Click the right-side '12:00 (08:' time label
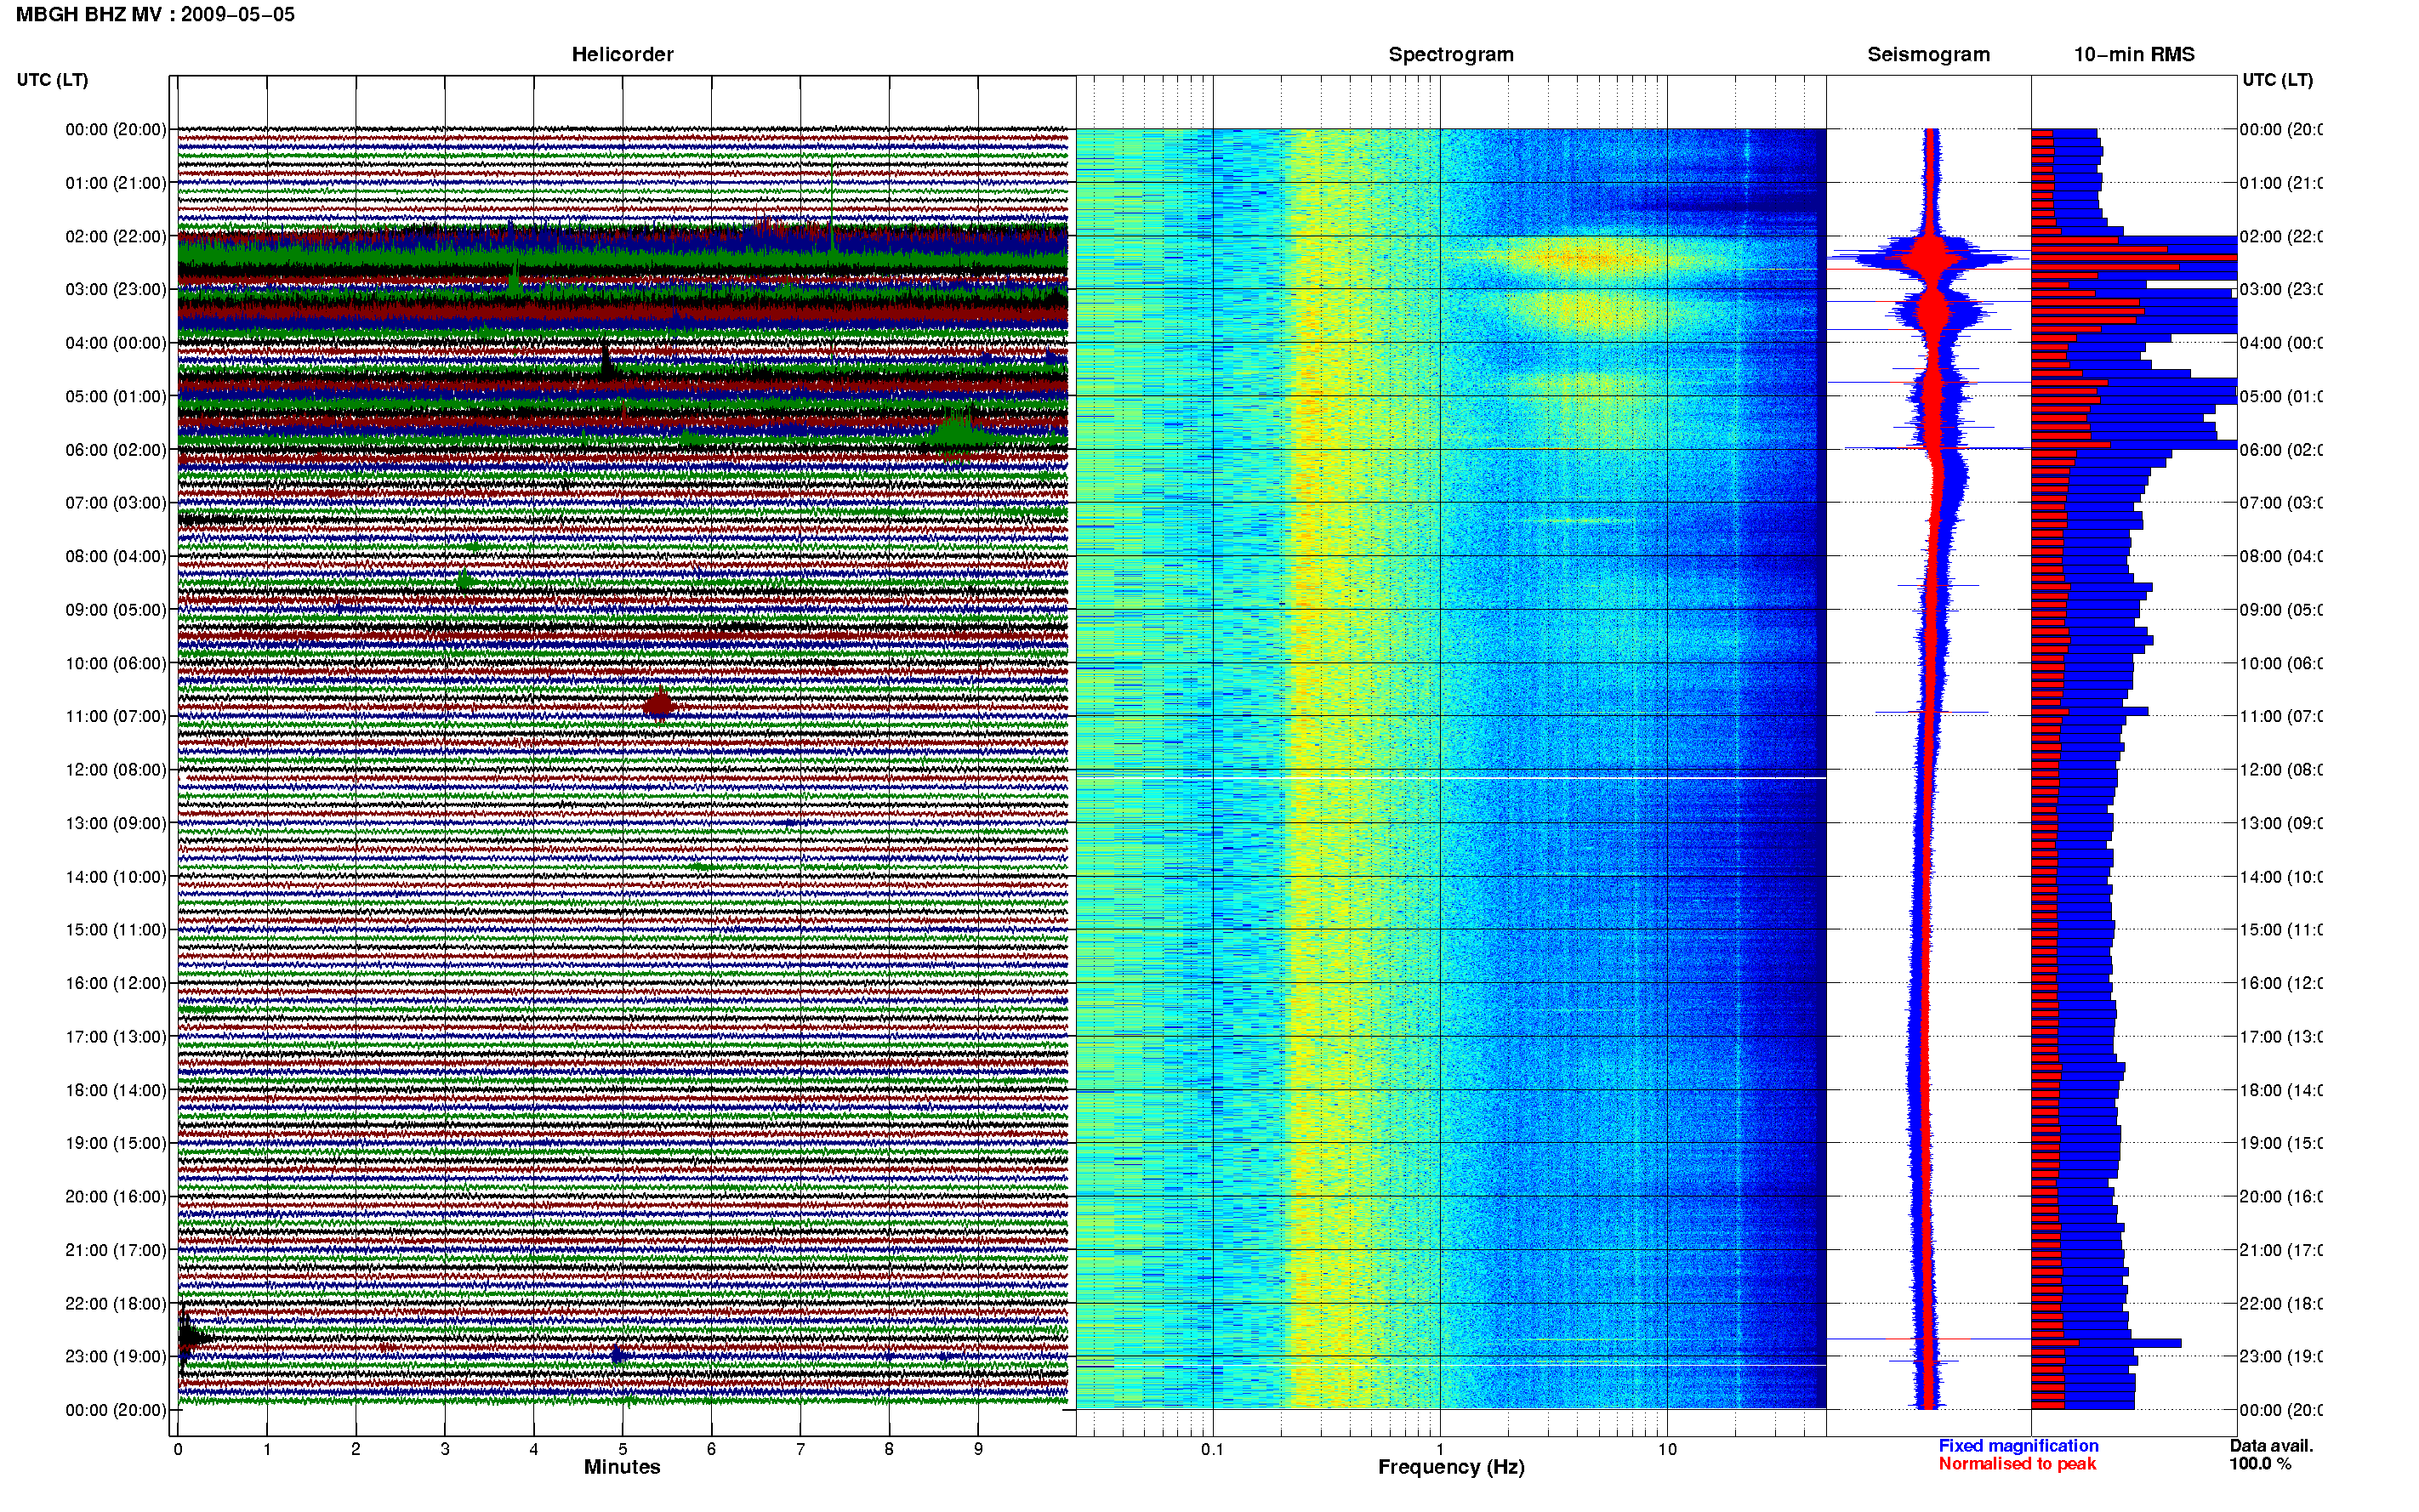 click(2280, 770)
